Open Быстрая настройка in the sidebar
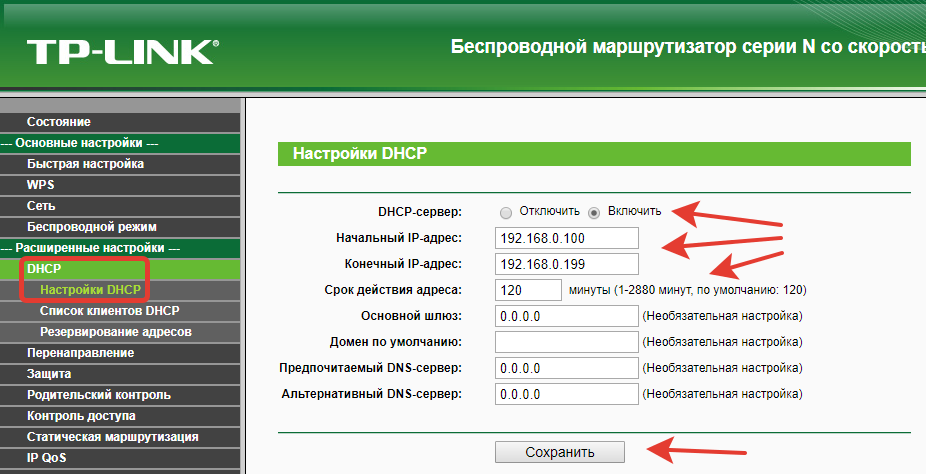This screenshot has height=474, width=926. (x=85, y=163)
